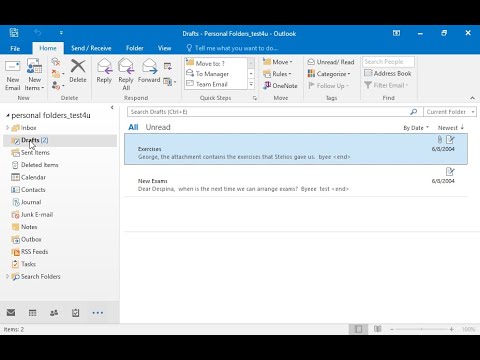The image size is (480, 360).
Task: Reply to the selected message
Action: tap(104, 71)
